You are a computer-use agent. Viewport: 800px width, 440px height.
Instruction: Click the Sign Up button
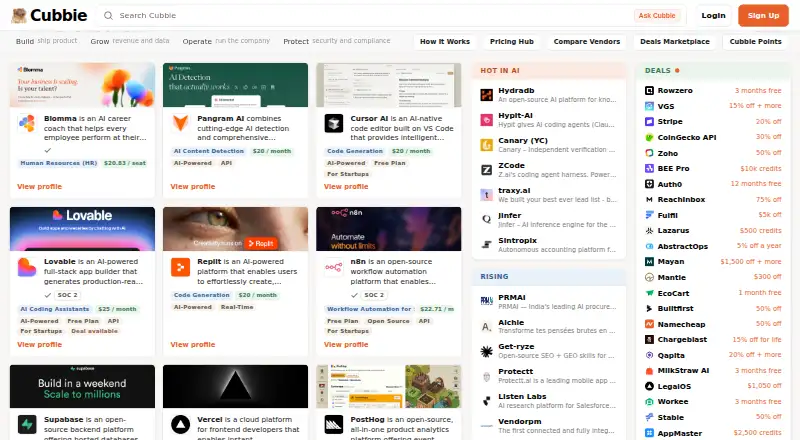763,15
